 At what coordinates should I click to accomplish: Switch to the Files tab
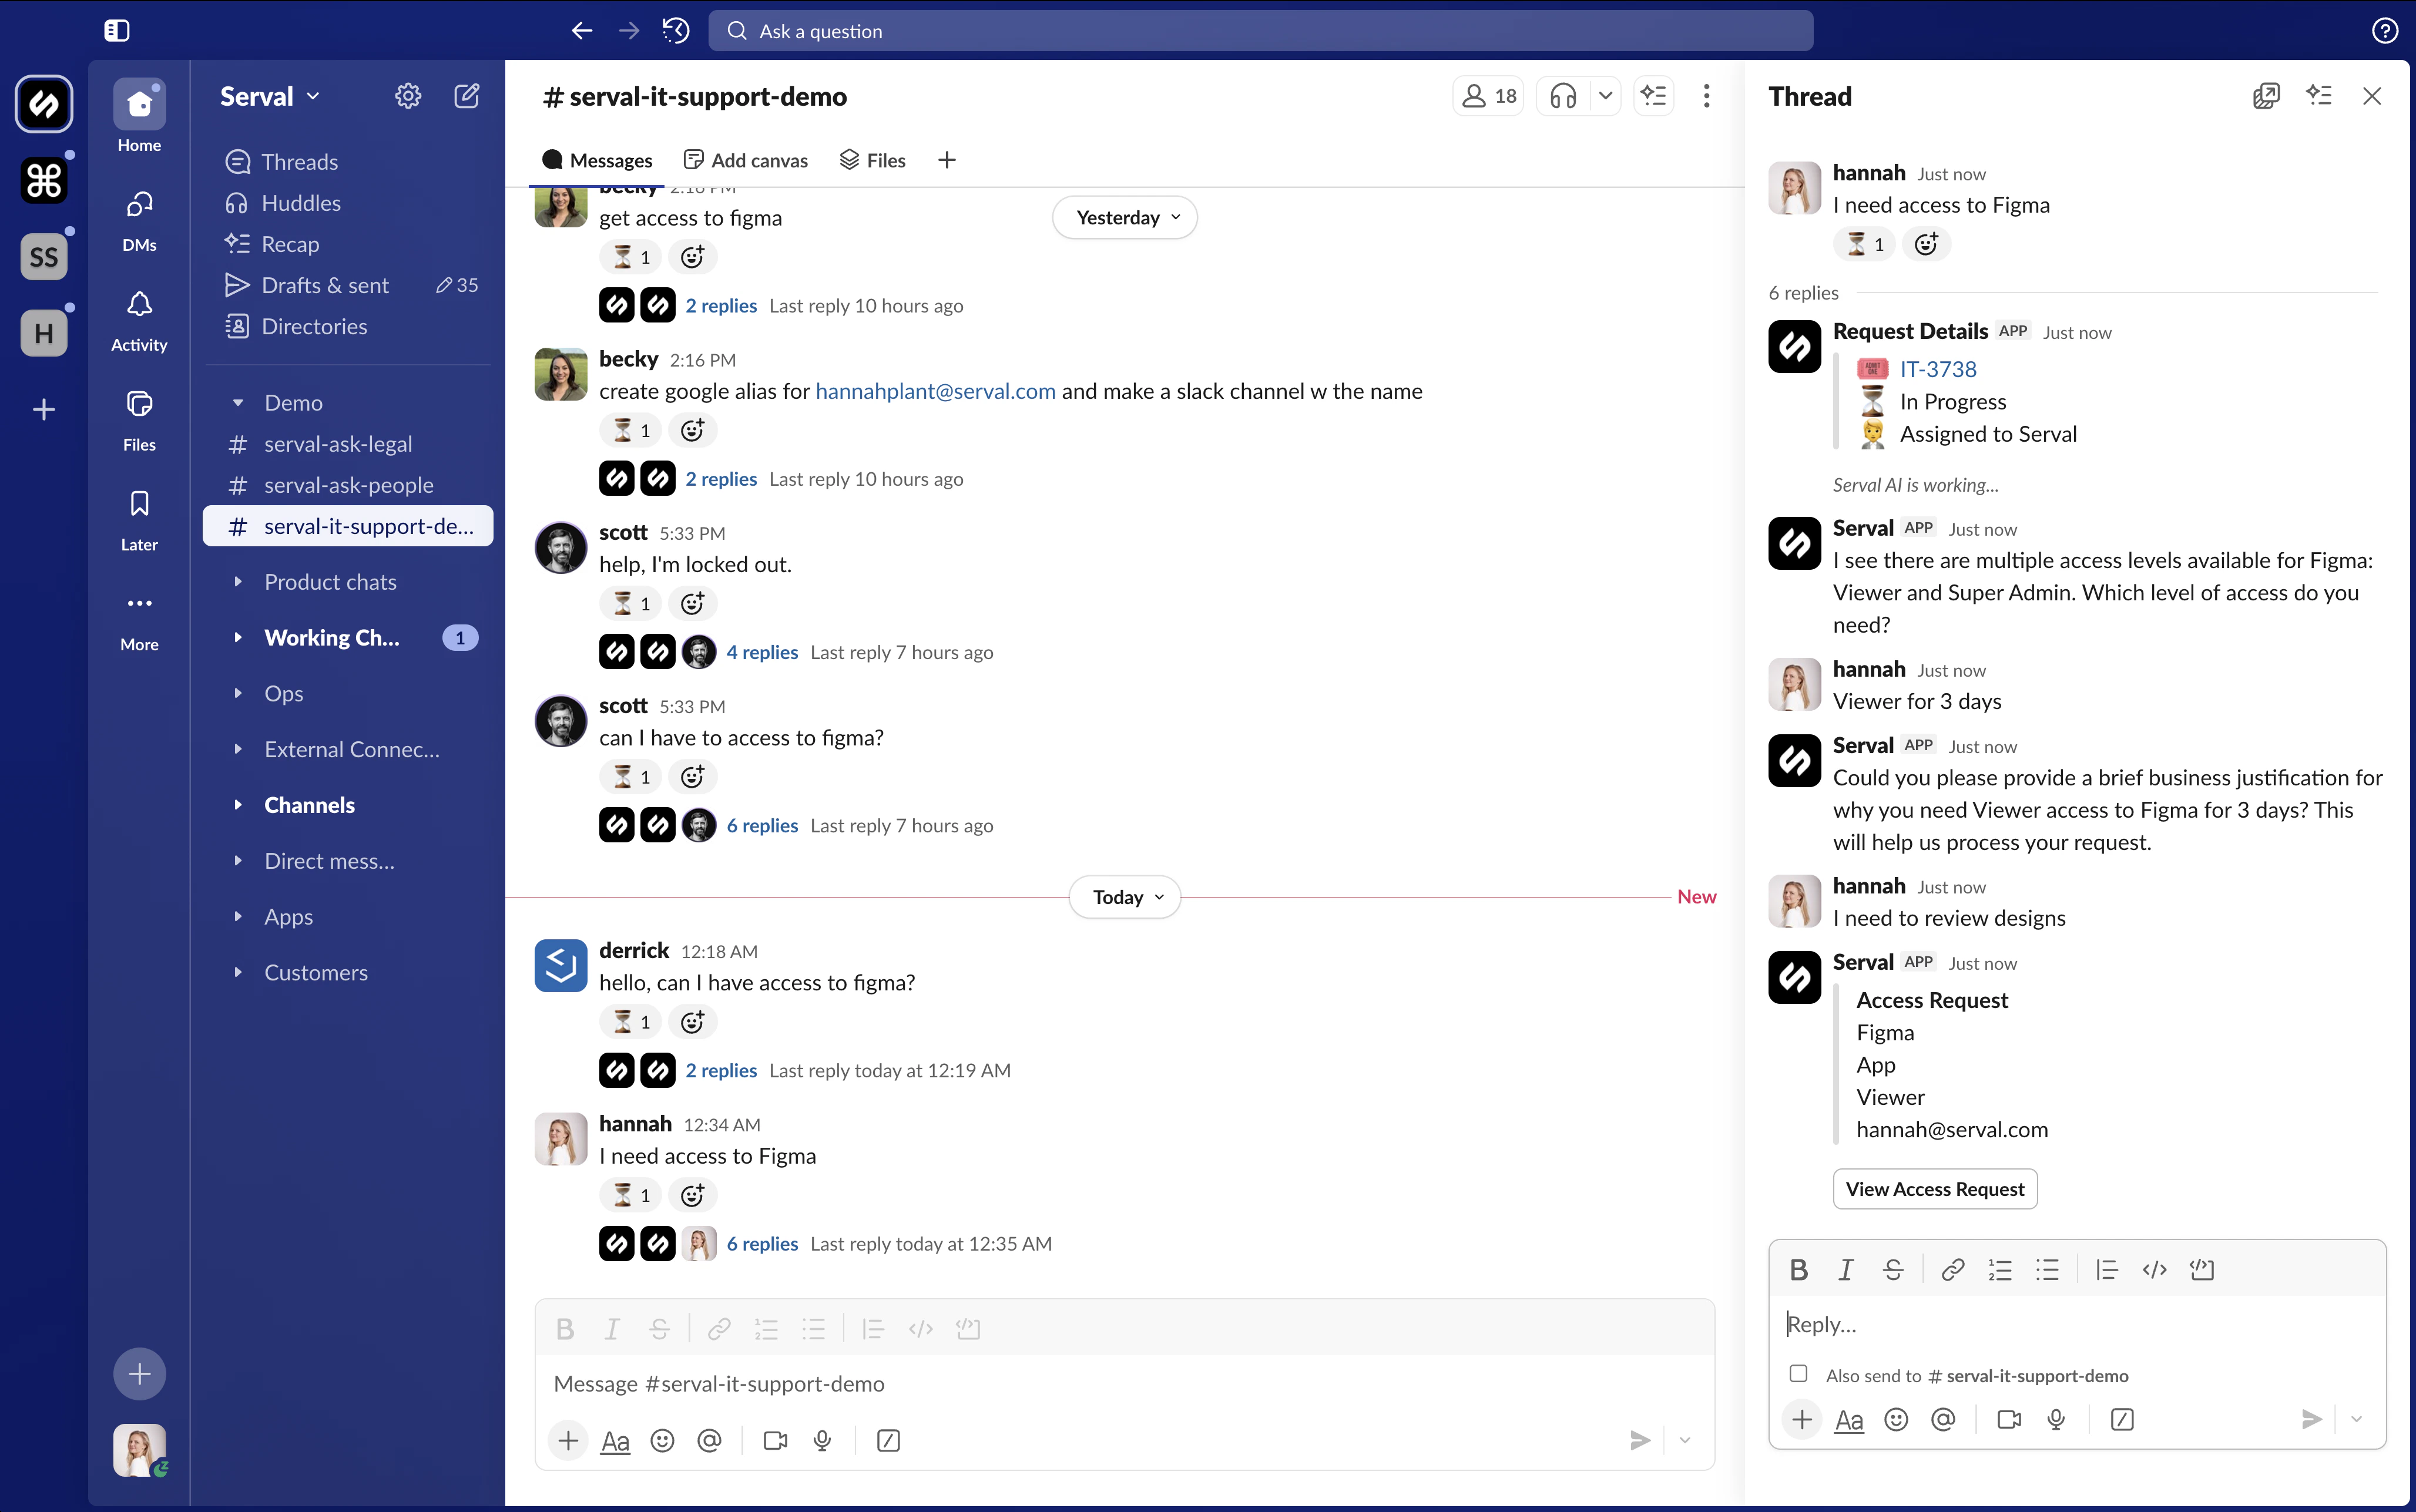[x=872, y=159]
